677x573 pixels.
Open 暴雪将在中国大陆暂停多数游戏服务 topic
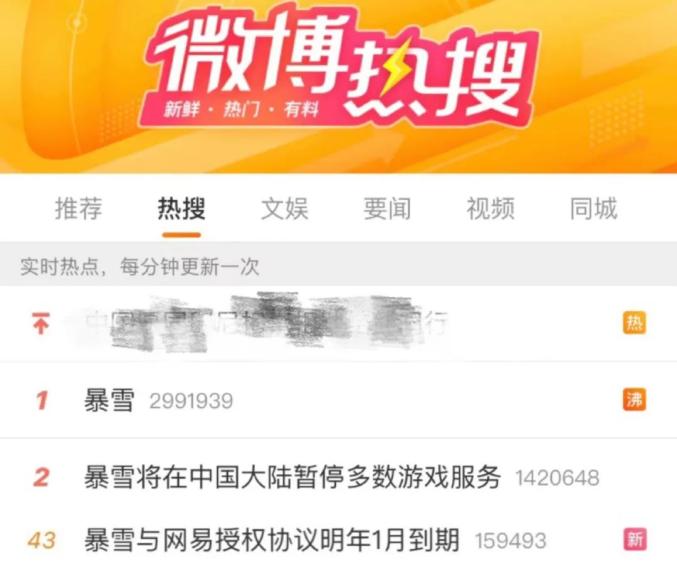[292, 478]
